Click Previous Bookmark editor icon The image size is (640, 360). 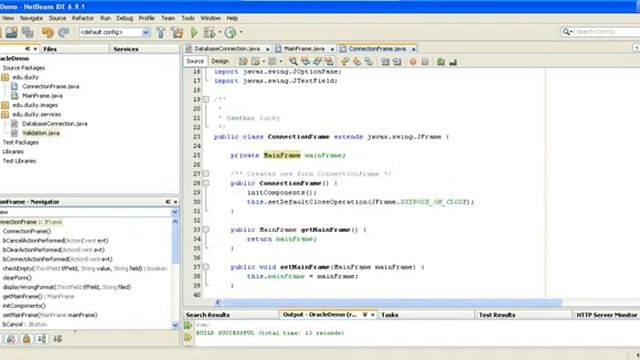click(x=345, y=62)
